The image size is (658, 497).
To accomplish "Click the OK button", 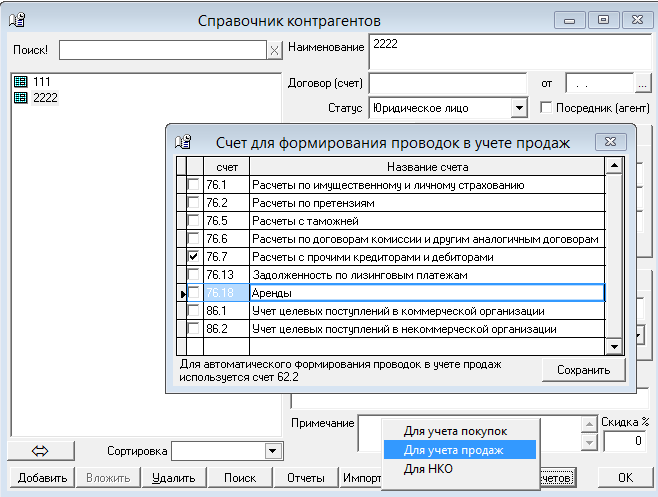I will [x=625, y=478].
